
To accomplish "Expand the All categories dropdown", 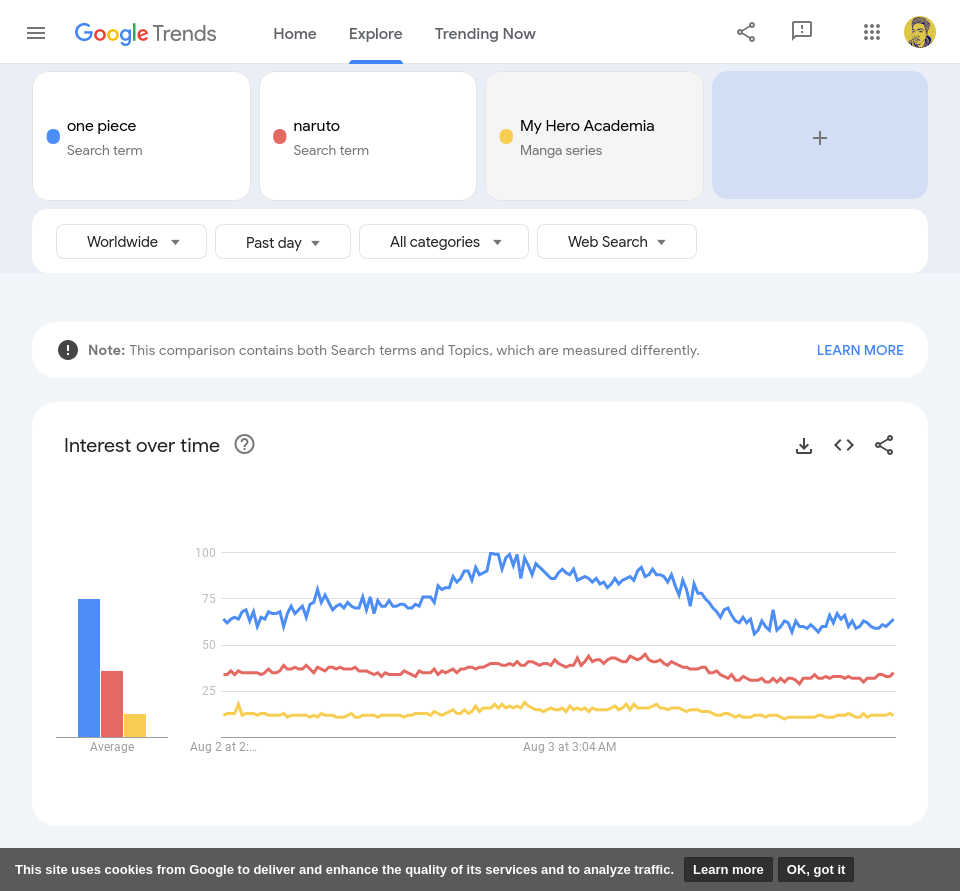I will 444,242.
